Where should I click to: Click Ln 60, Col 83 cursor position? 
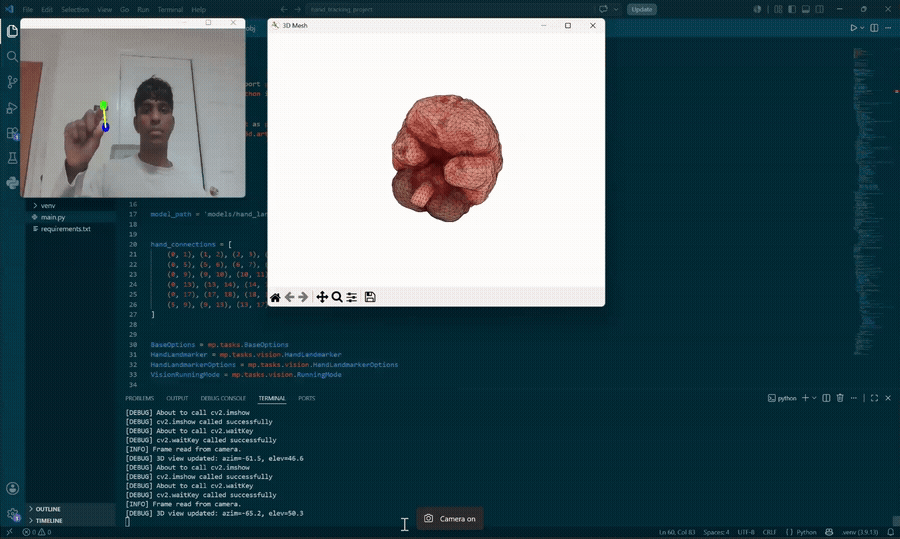677,532
